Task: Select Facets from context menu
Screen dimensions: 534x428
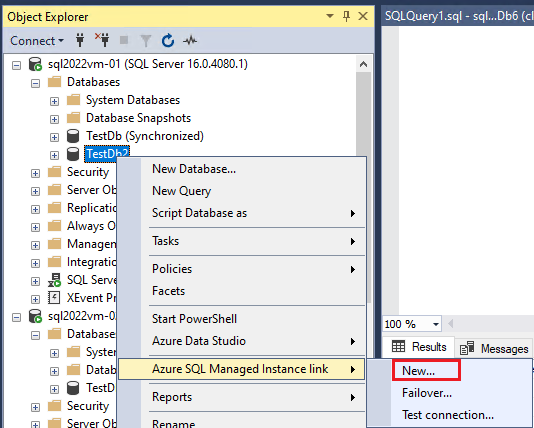Action: [241, 291]
